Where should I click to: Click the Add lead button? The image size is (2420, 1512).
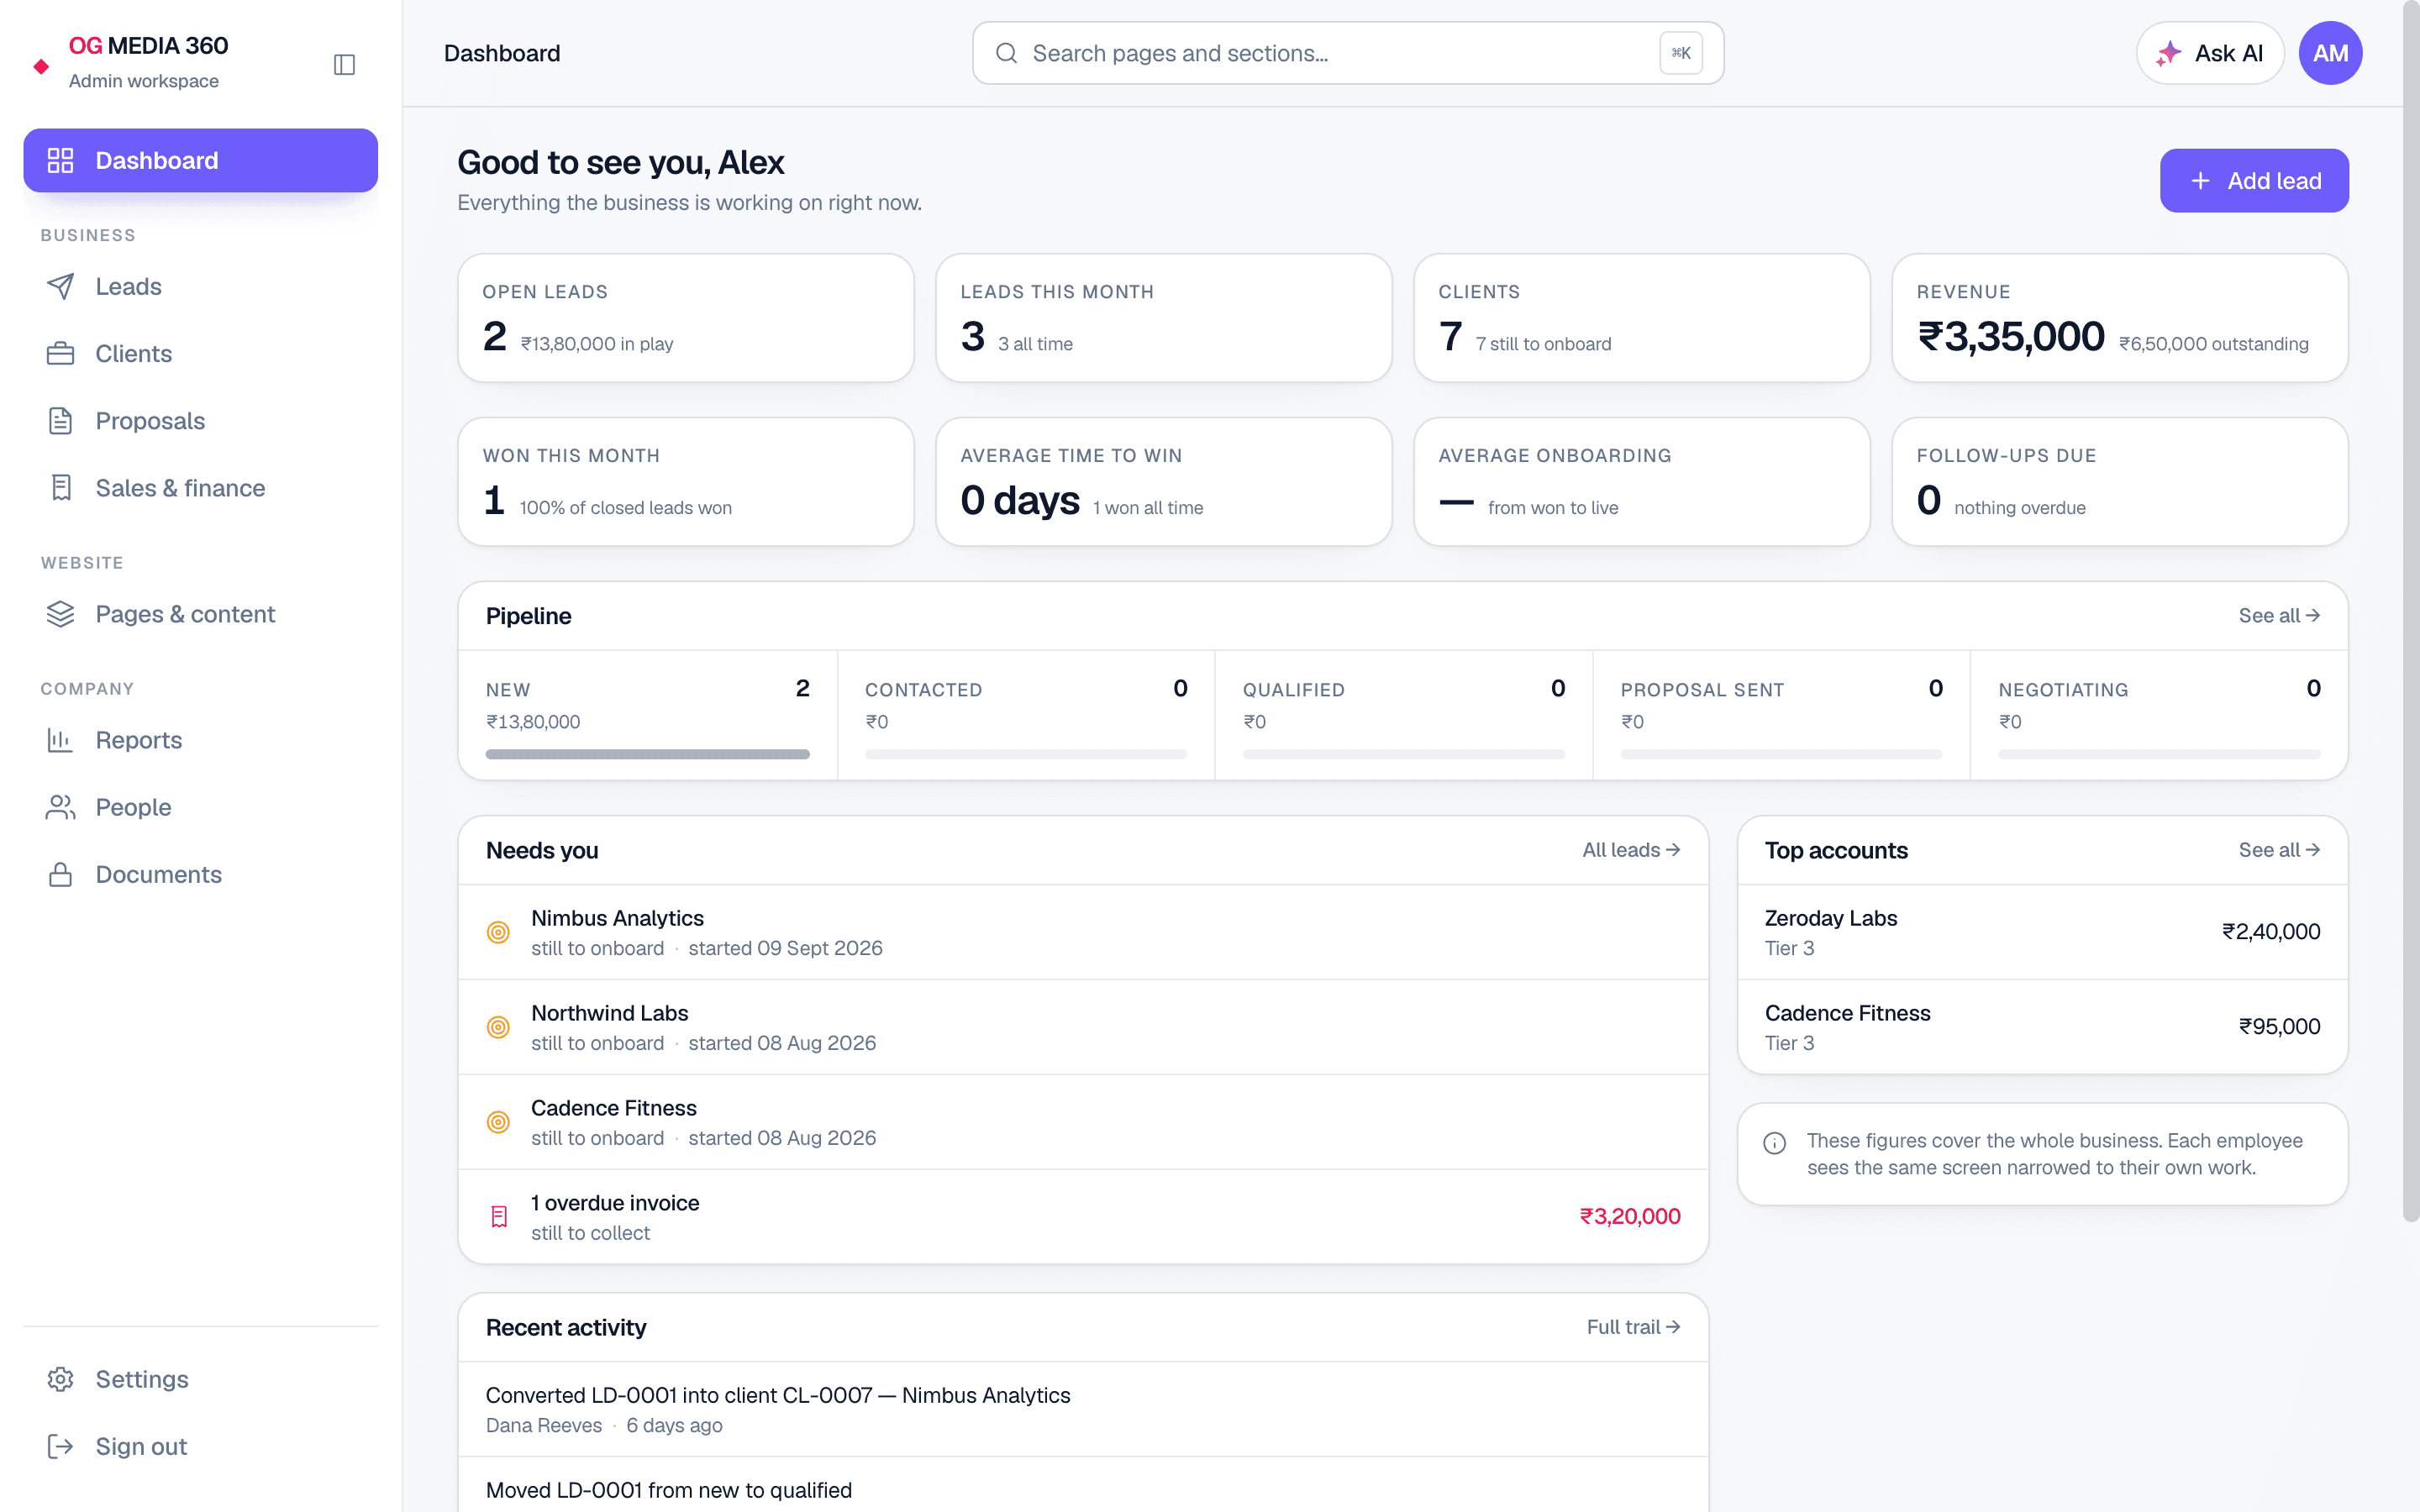[2254, 181]
